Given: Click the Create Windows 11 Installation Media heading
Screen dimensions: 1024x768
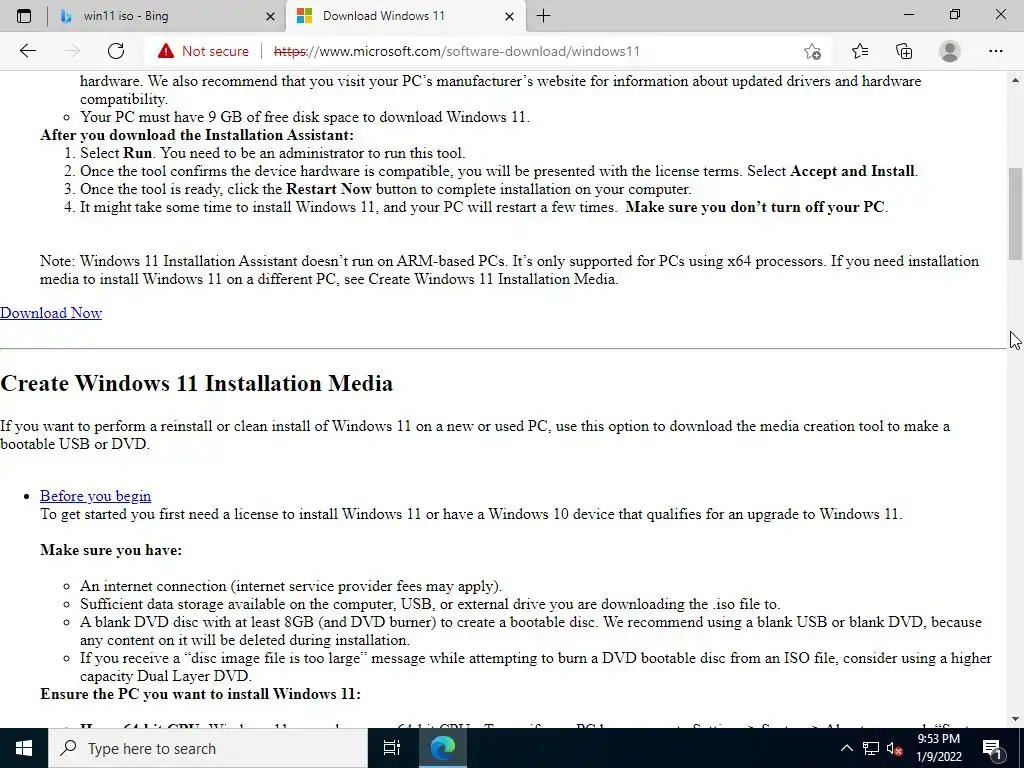Looking at the screenshot, I should coord(197,383).
